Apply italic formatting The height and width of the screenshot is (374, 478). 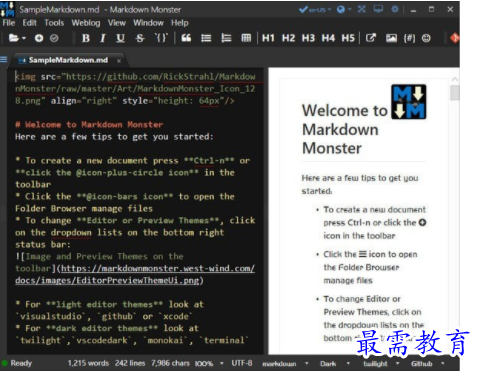point(103,38)
